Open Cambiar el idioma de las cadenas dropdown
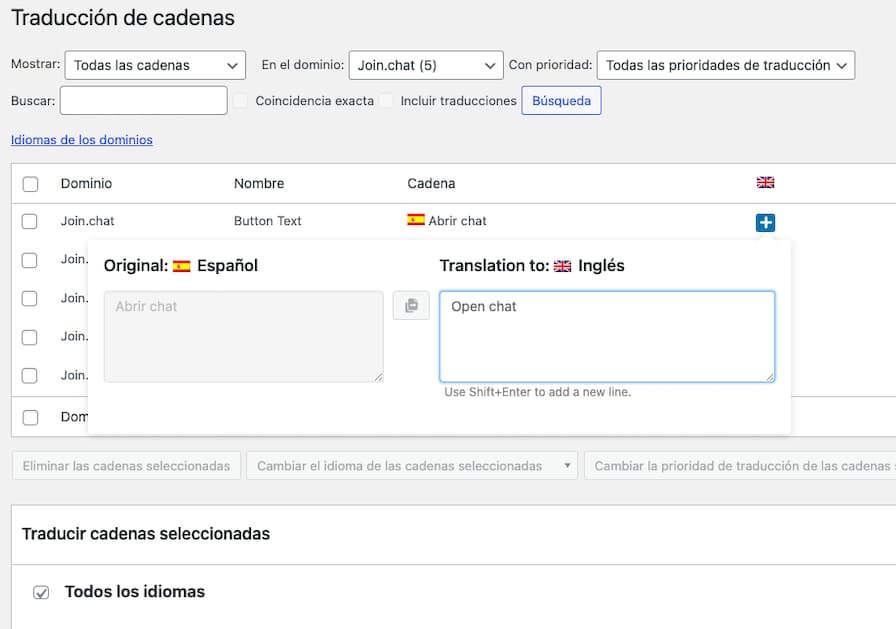Screen dimensions: 896x629 point(412,466)
